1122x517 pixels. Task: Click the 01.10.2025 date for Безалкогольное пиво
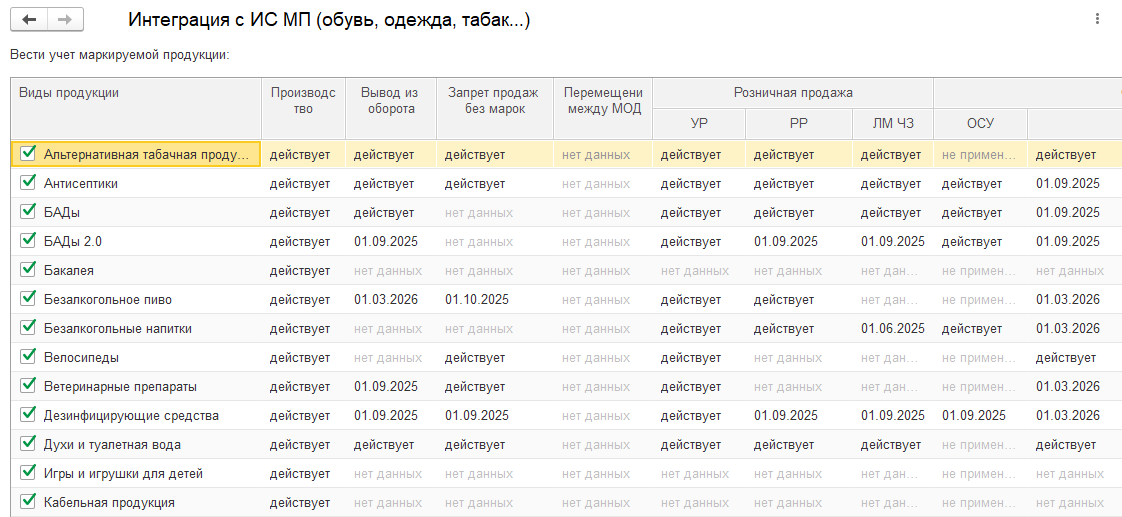477,299
